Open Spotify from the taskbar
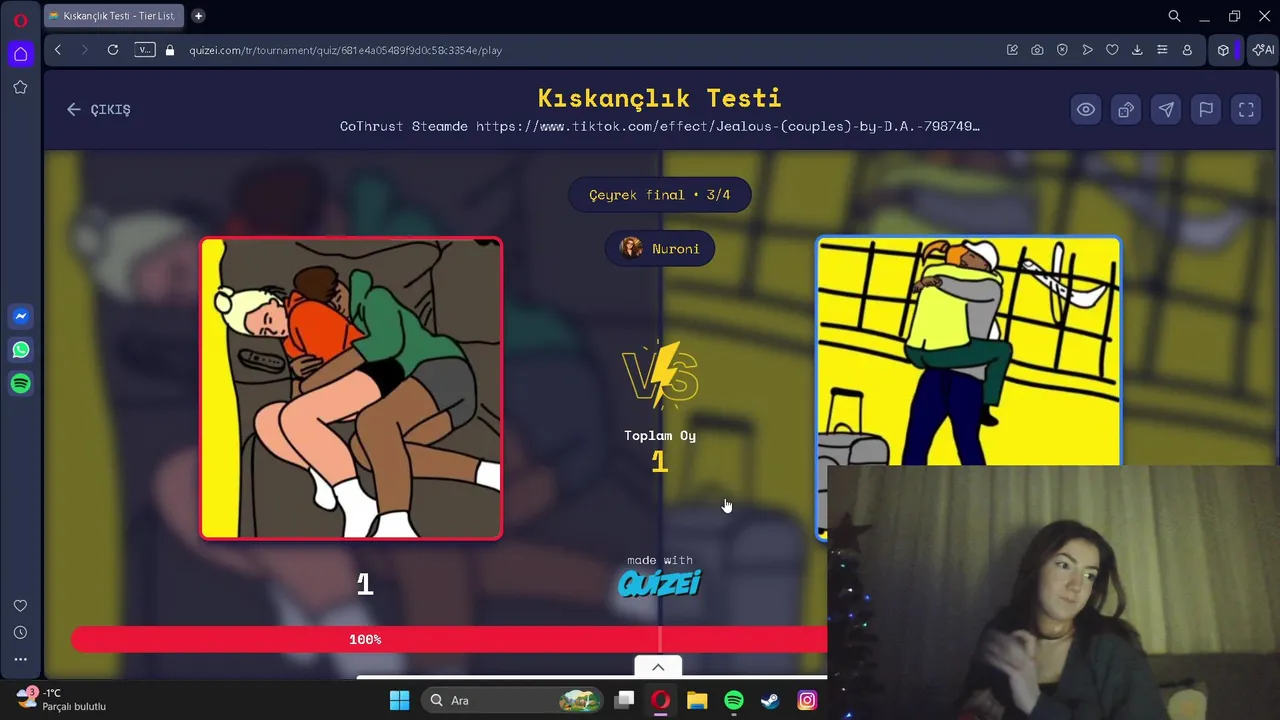 coord(734,701)
